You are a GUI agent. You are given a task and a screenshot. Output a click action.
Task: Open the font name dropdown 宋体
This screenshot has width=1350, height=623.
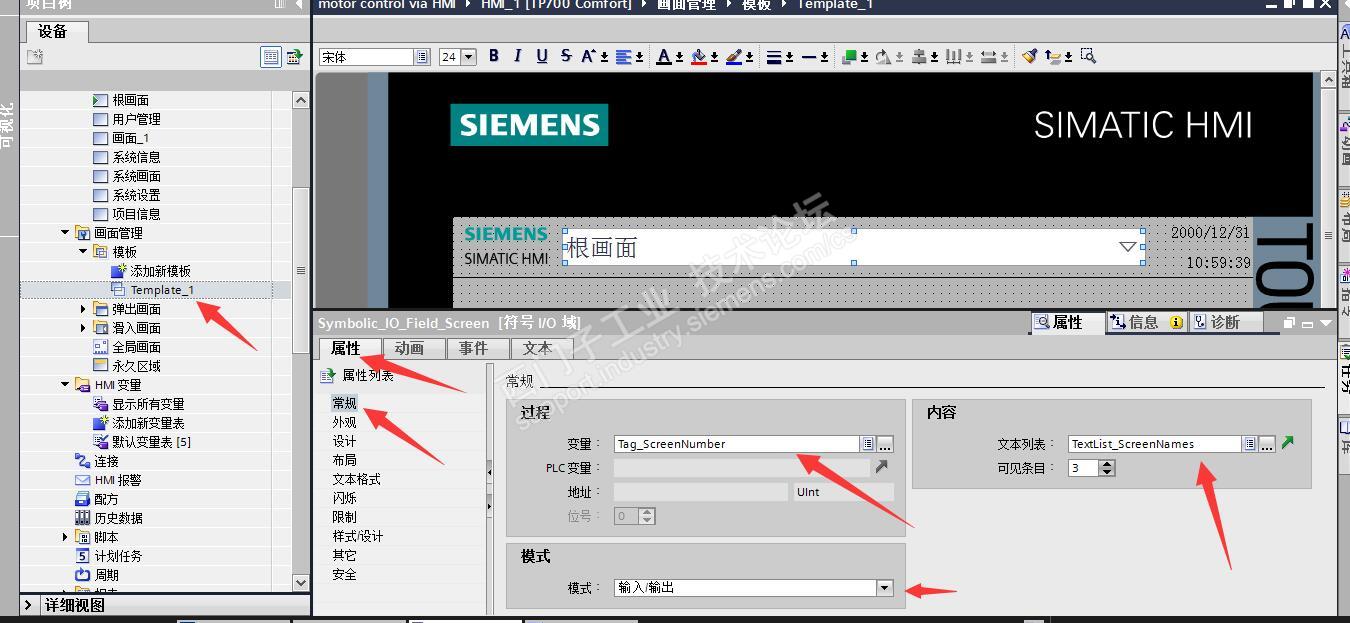coord(422,57)
